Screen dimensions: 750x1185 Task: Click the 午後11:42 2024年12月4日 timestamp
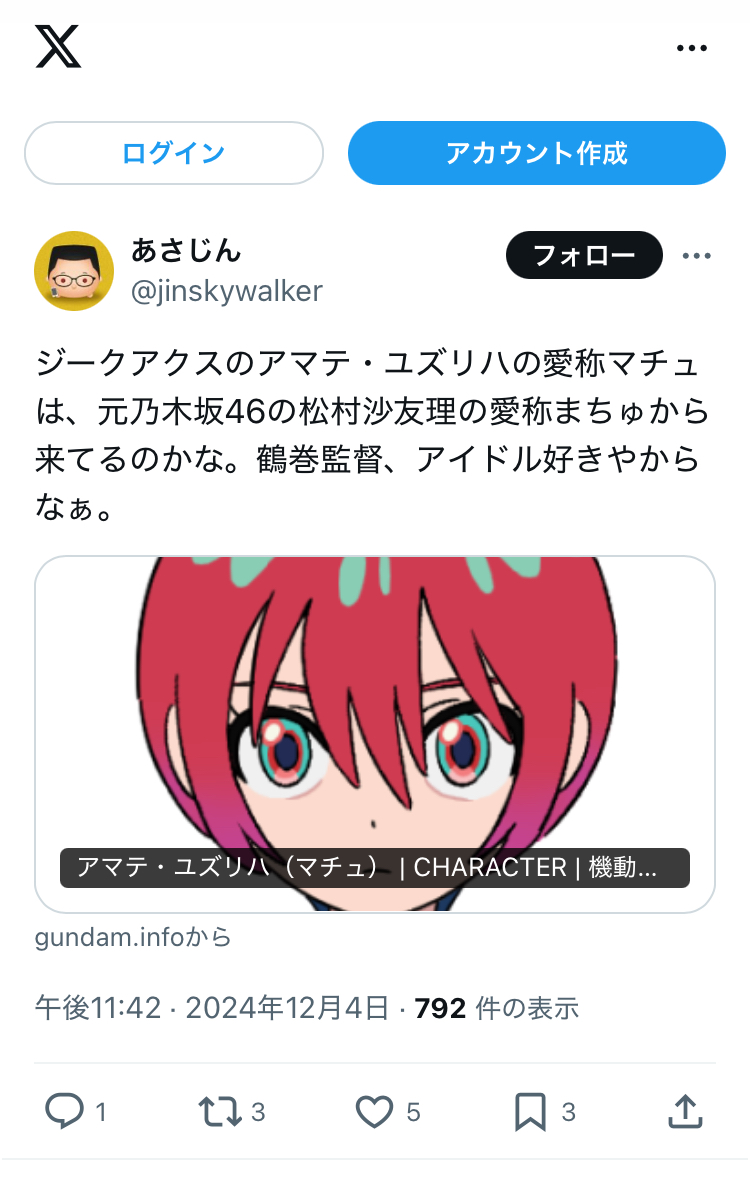tap(212, 1008)
